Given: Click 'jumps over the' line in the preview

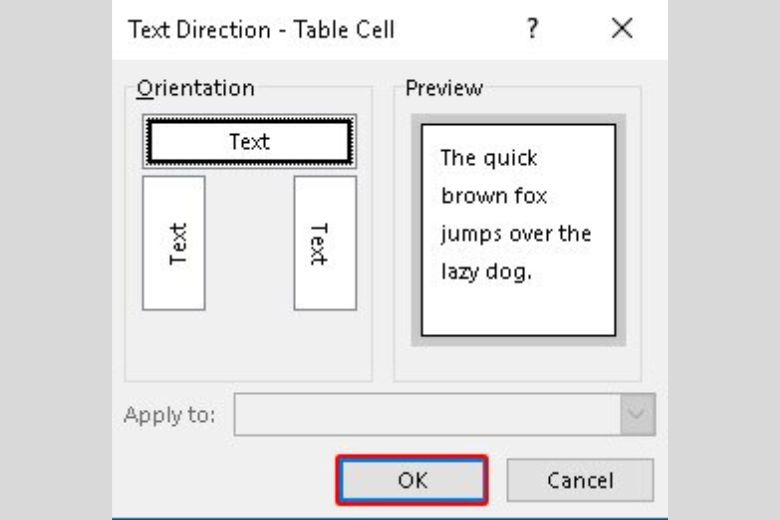Looking at the screenshot, I should tap(516, 233).
